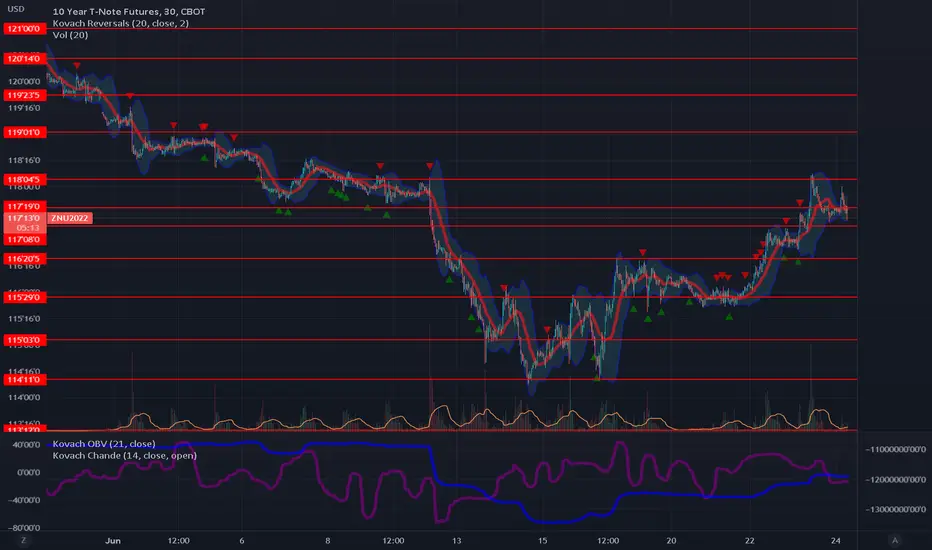This screenshot has height=550, width=932.
Task: Click the 121'00'0 red price level label
Action: tap(24, 29)
